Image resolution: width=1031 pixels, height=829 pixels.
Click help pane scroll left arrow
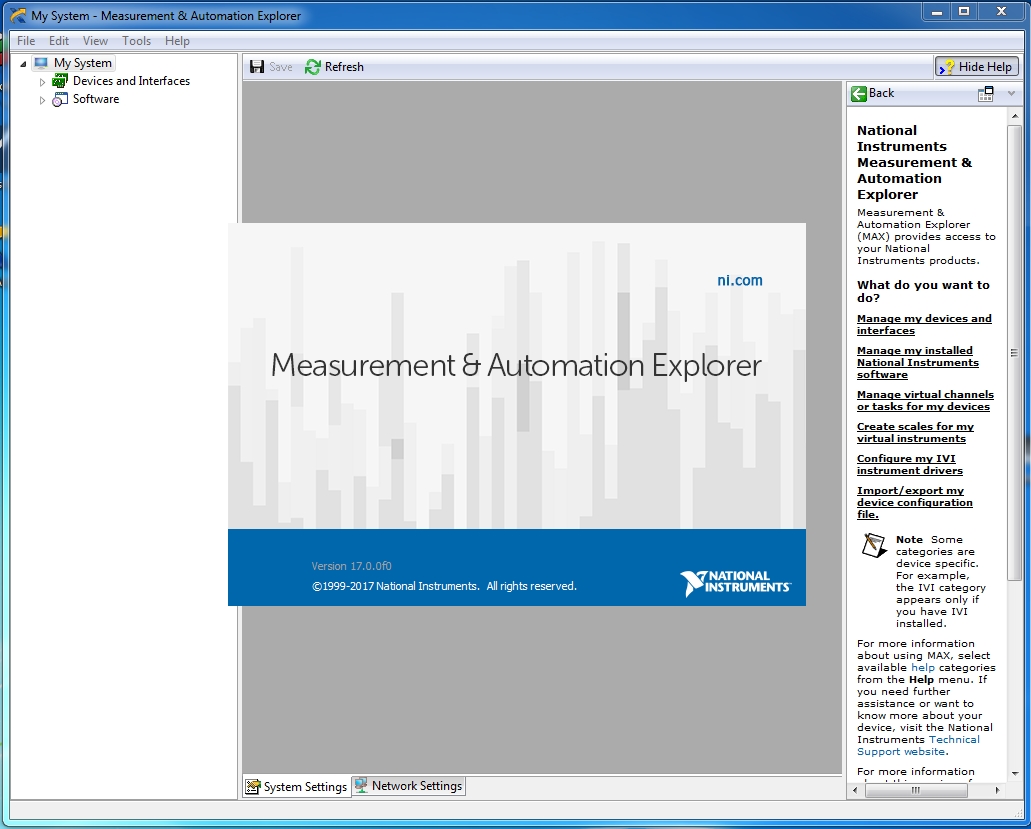pyautogui.click(x=855, y=790)
